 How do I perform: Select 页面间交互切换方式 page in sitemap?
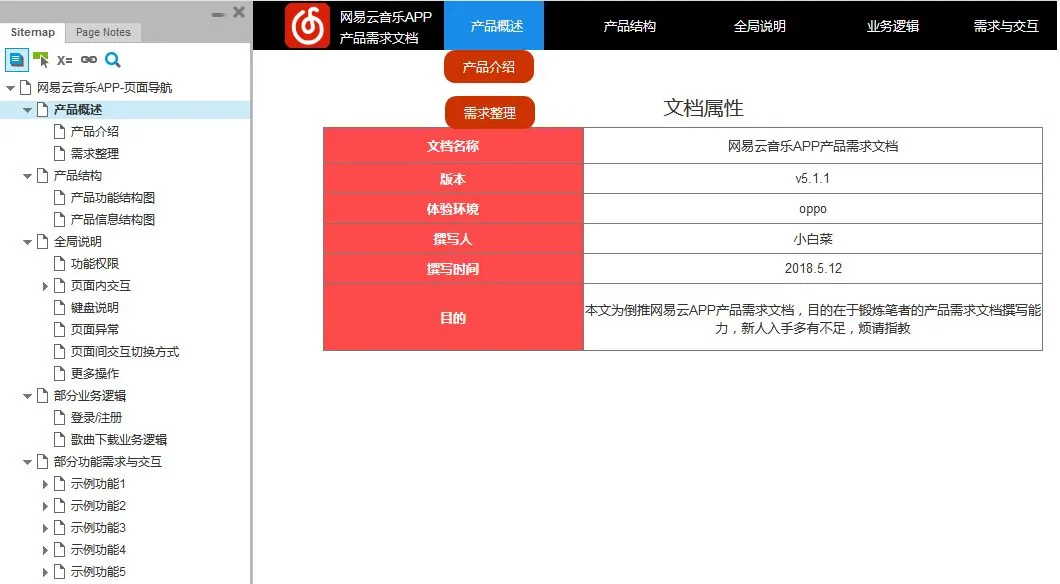[125, 351]
